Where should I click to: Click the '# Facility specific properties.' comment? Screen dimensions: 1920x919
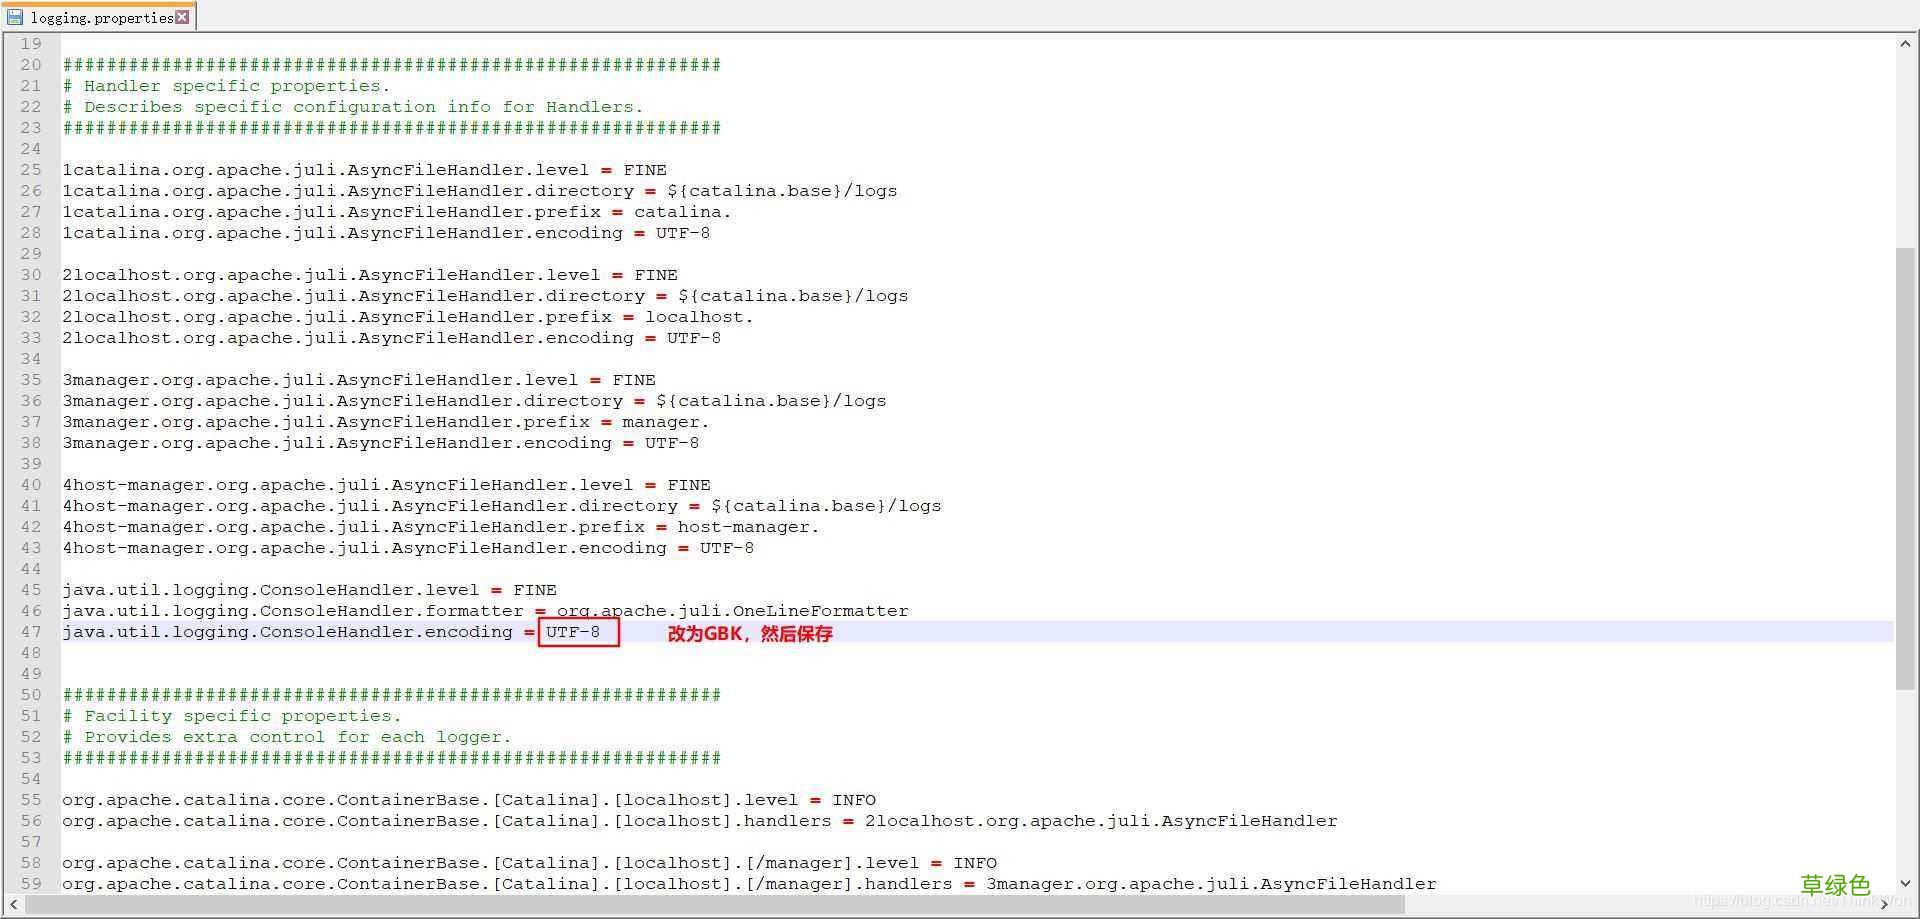pyautogui.click(x=231, y=716)
